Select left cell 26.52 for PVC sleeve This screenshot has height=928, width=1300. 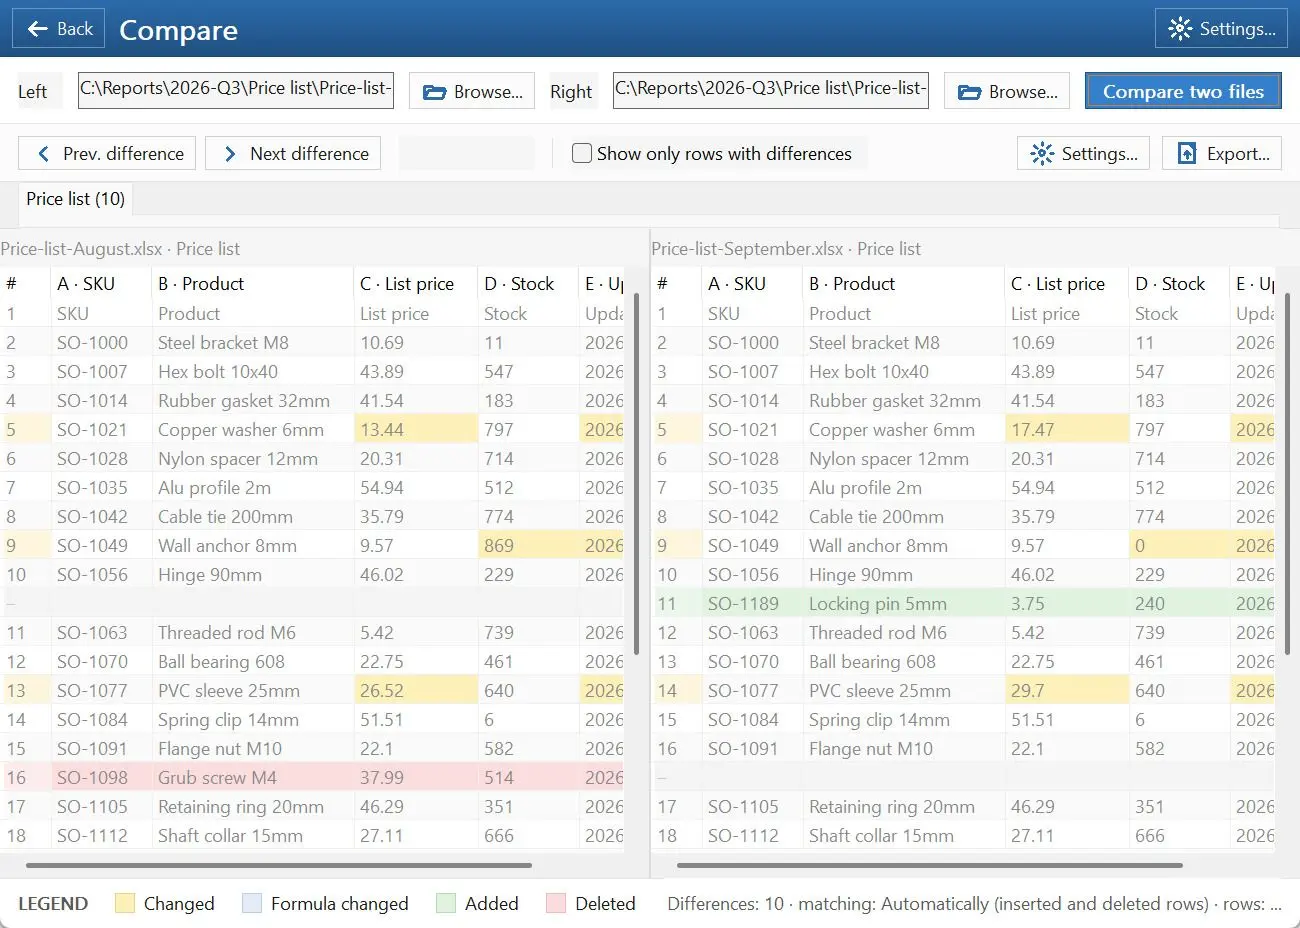(416, 690)
